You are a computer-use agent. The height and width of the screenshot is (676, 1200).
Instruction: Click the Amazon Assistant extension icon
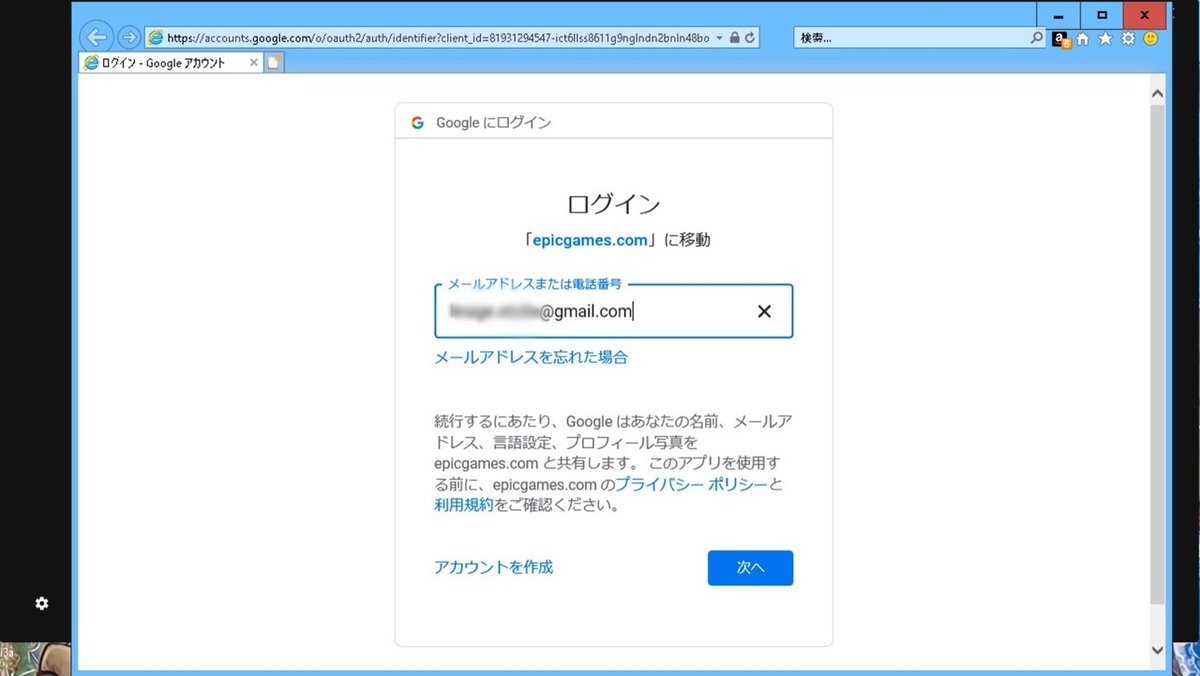click(1059, 38)
